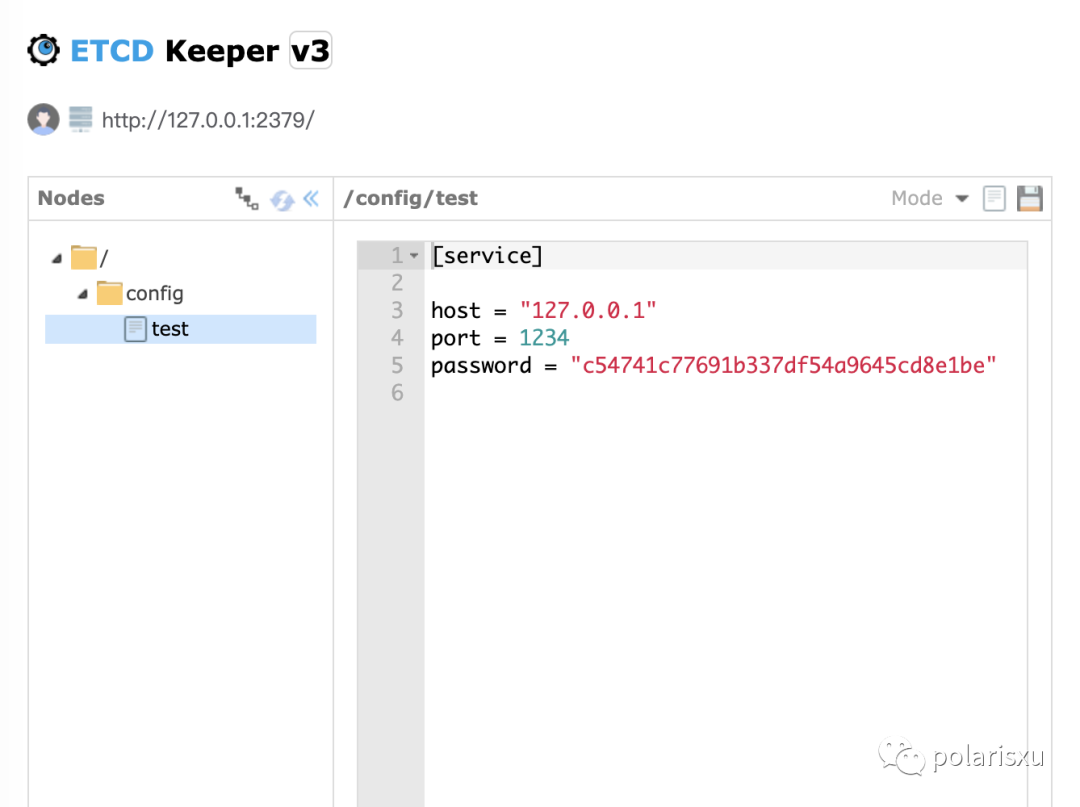
Task: Click line number 4 in the gutter
Action: (x=397, y=338)
